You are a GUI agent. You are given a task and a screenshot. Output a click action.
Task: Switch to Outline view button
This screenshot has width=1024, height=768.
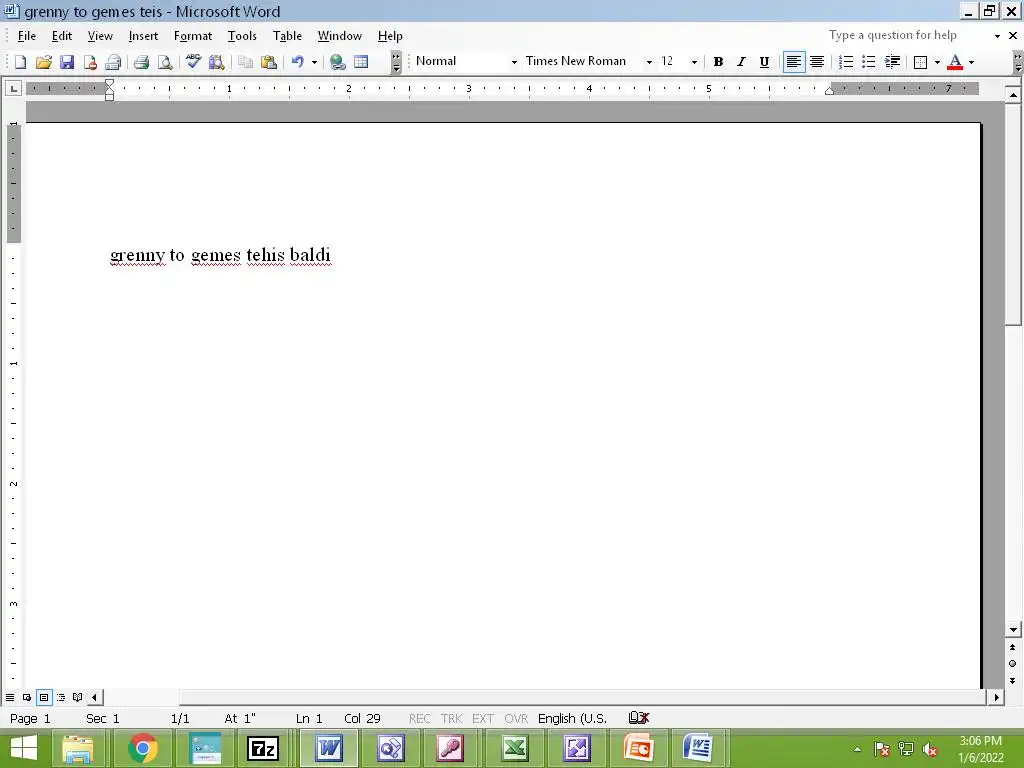pyautogui.click(x=61, y=697)
